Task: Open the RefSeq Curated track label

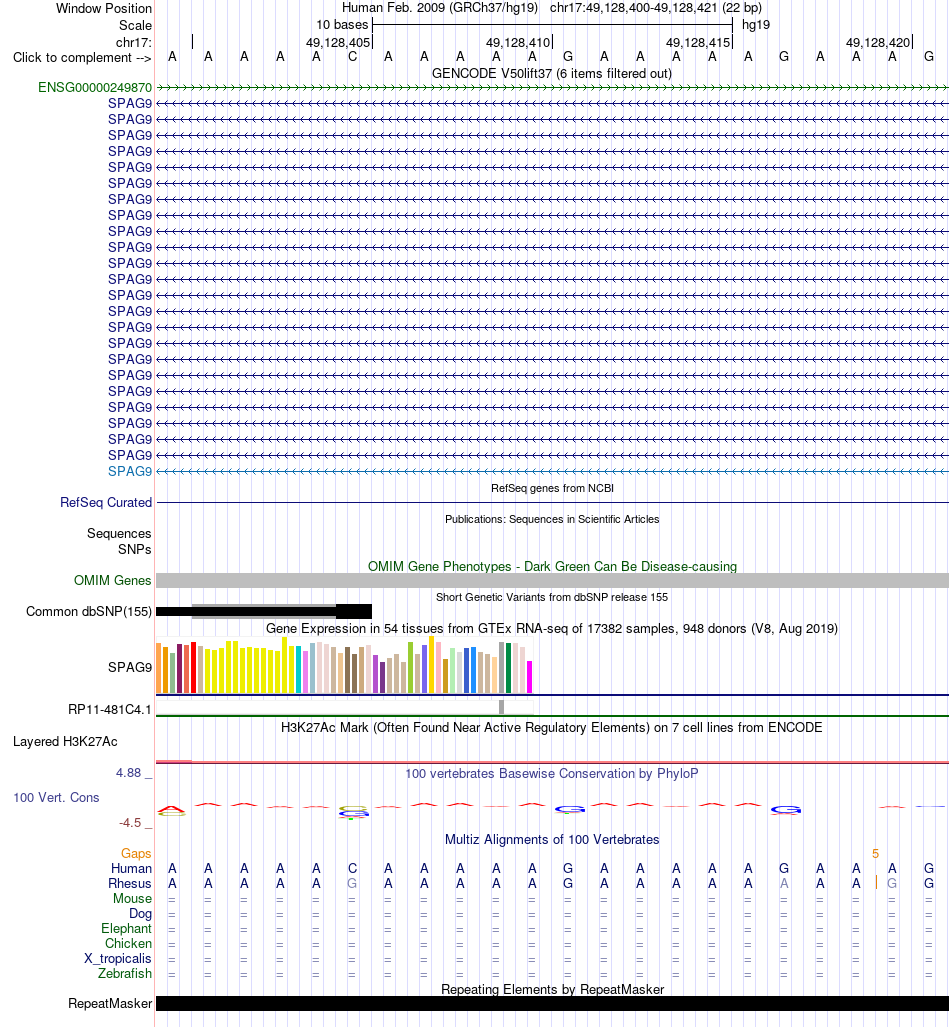Action: (x=106, y=502)
